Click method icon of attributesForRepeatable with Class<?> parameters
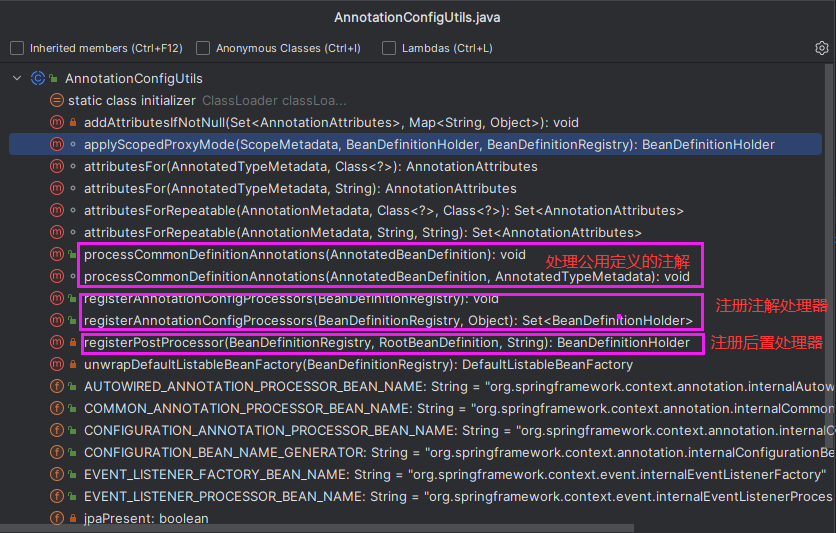This screenshot has height=533, width=836. coord(57,210)
